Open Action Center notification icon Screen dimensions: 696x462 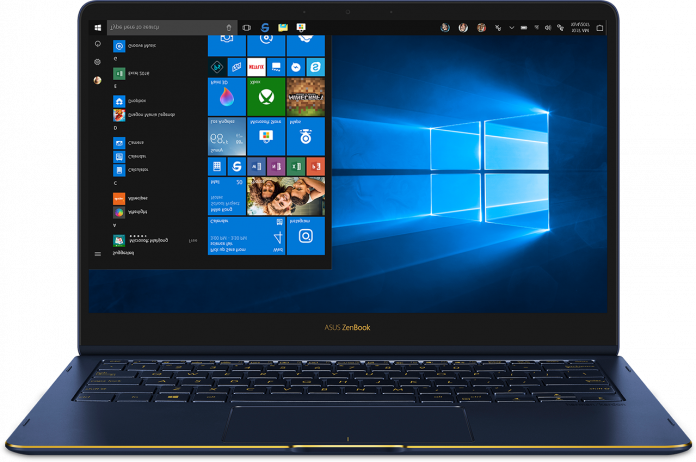(x=599, y=28)
